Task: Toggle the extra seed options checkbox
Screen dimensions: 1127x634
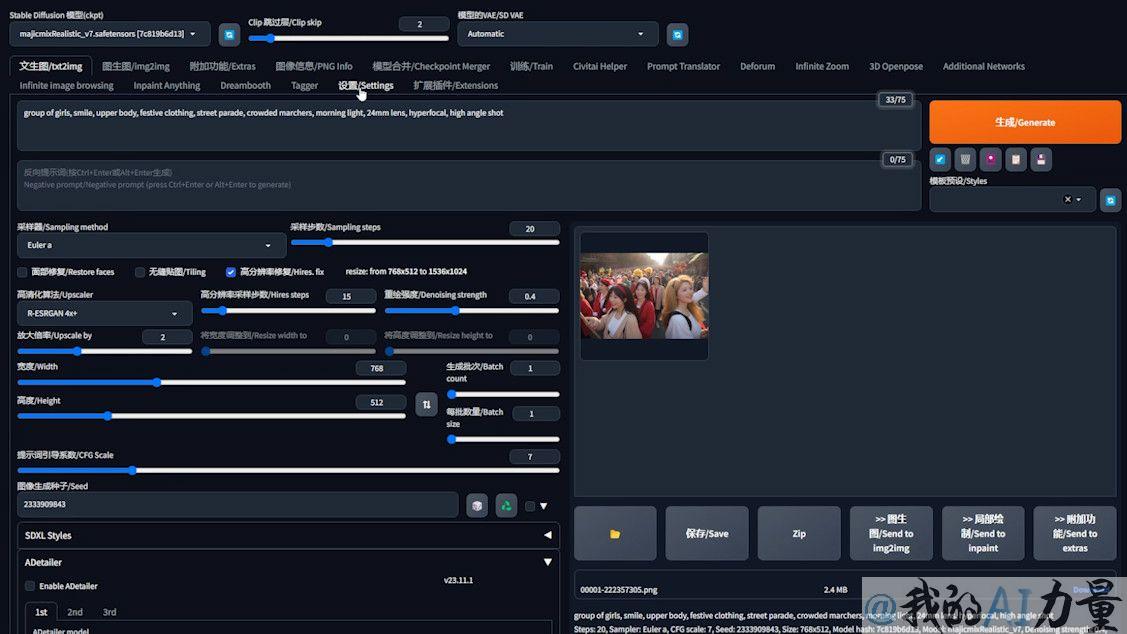Action: [x=530, y=506]
